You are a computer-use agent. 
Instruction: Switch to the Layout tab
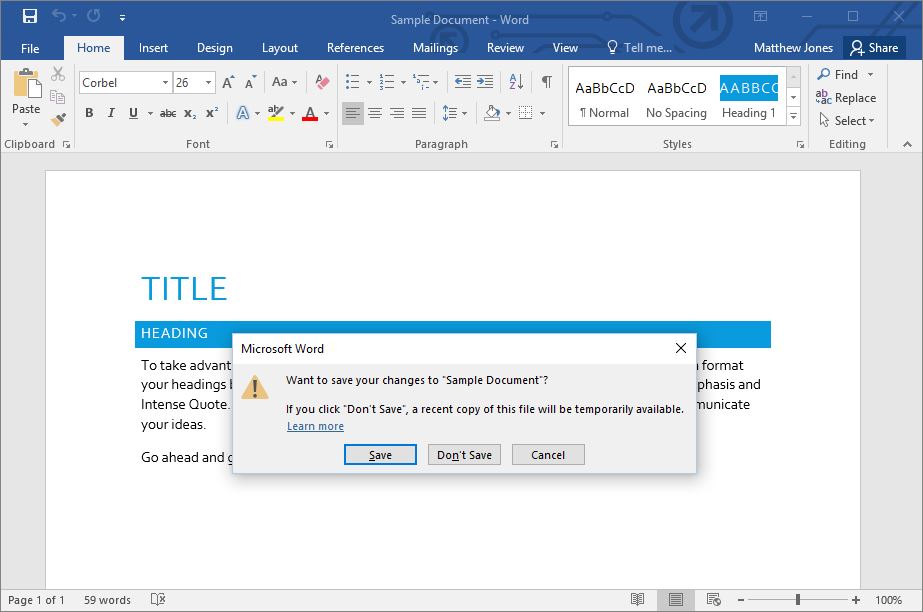click(280, 48)
